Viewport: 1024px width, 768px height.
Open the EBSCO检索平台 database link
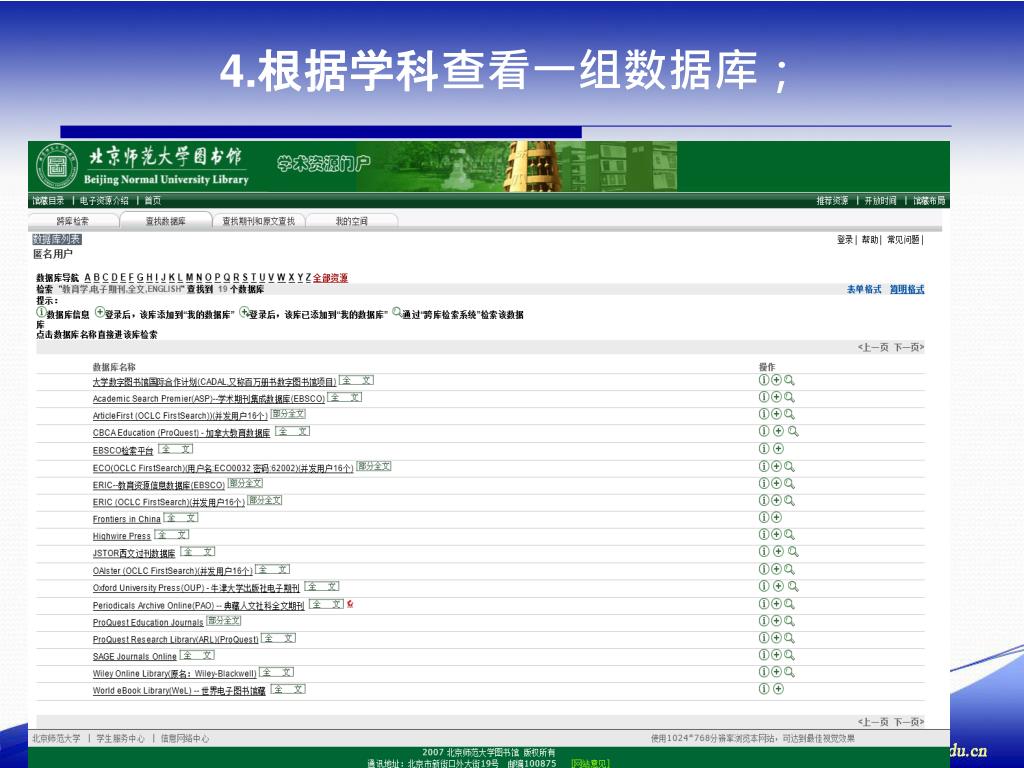pyautogui.click(x=123, y=450)
